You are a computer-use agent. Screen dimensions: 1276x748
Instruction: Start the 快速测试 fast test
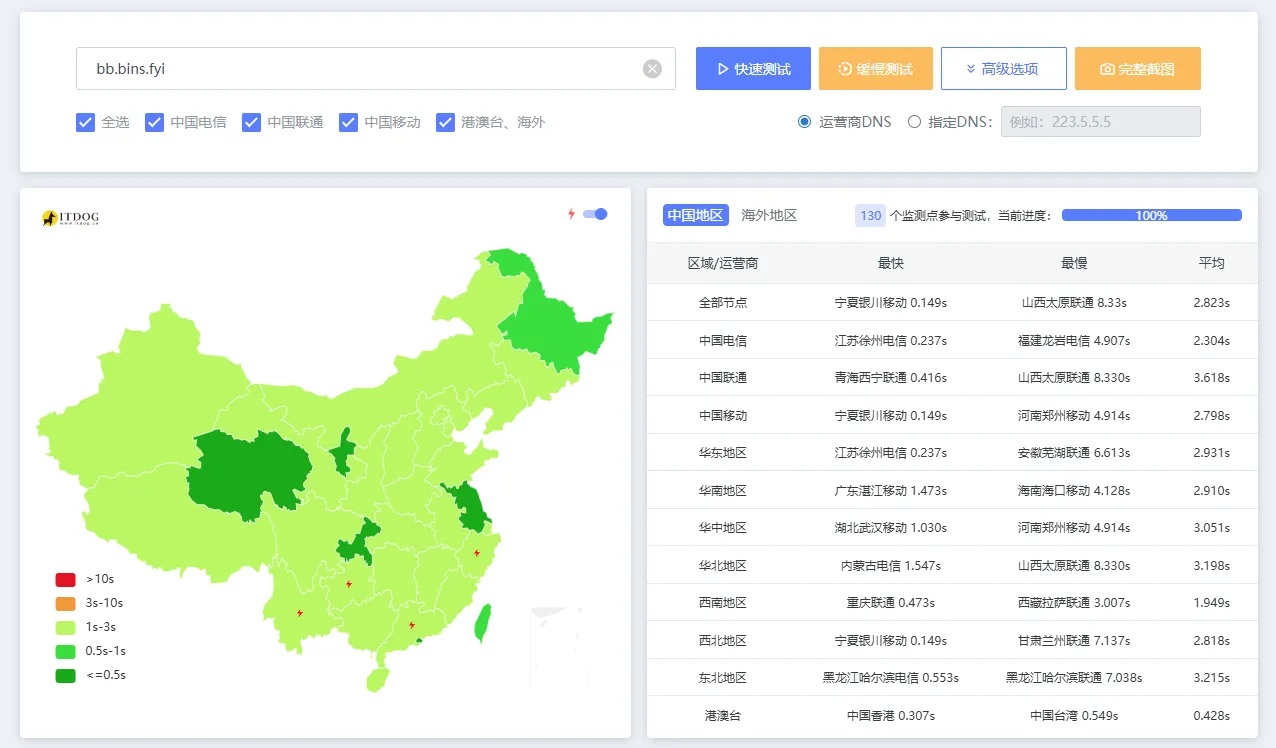[754, 69]
